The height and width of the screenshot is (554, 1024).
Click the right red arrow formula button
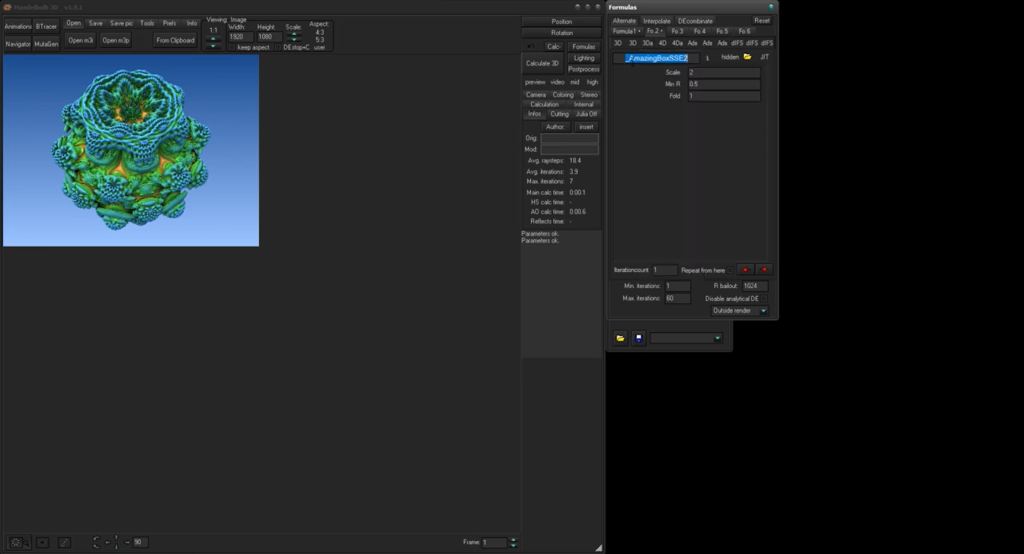click(x=764, y=270)
